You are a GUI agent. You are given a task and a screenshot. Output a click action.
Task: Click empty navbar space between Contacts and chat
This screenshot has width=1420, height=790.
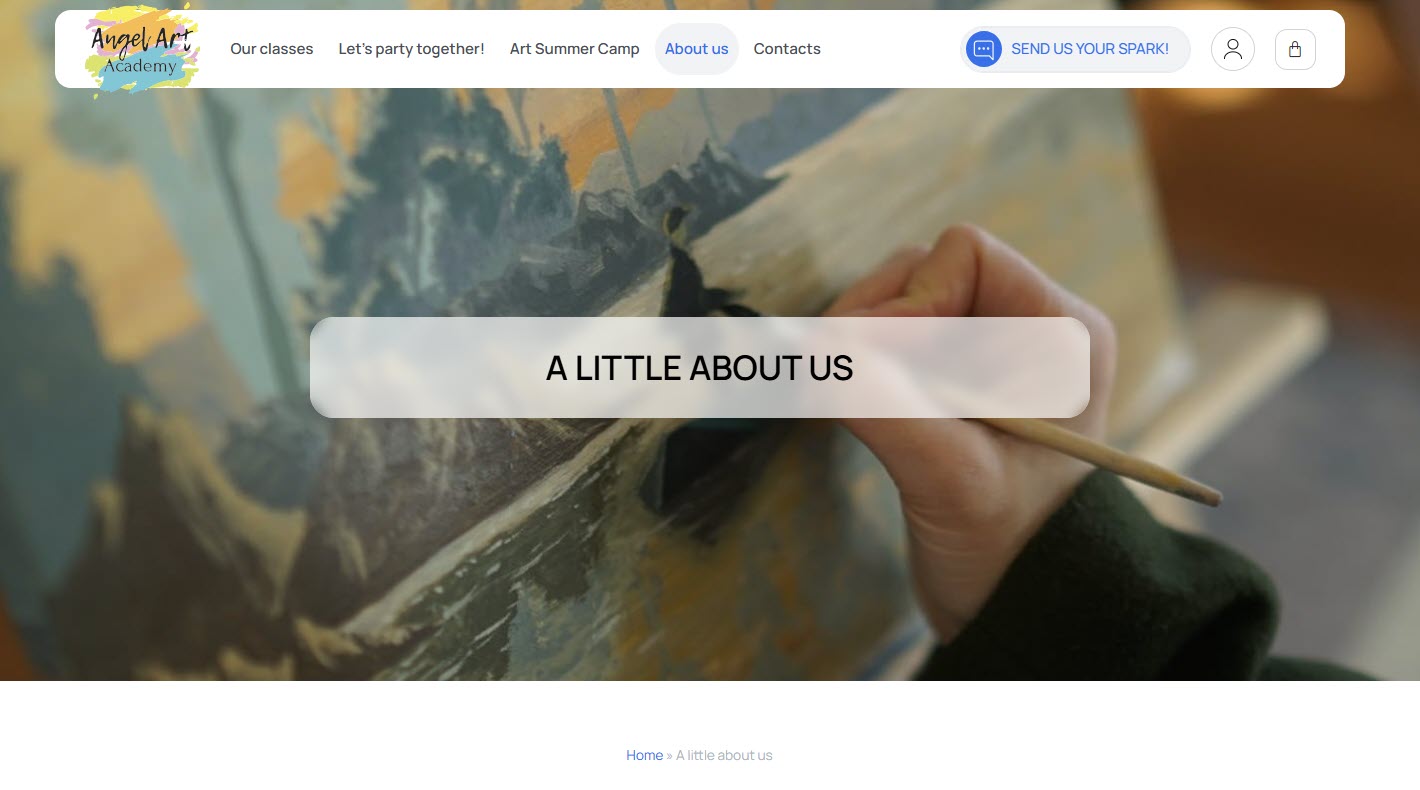(890, 49)
